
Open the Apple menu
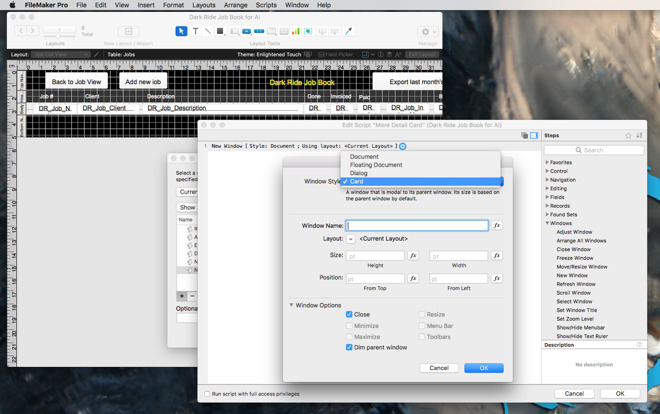click(12, 5)
